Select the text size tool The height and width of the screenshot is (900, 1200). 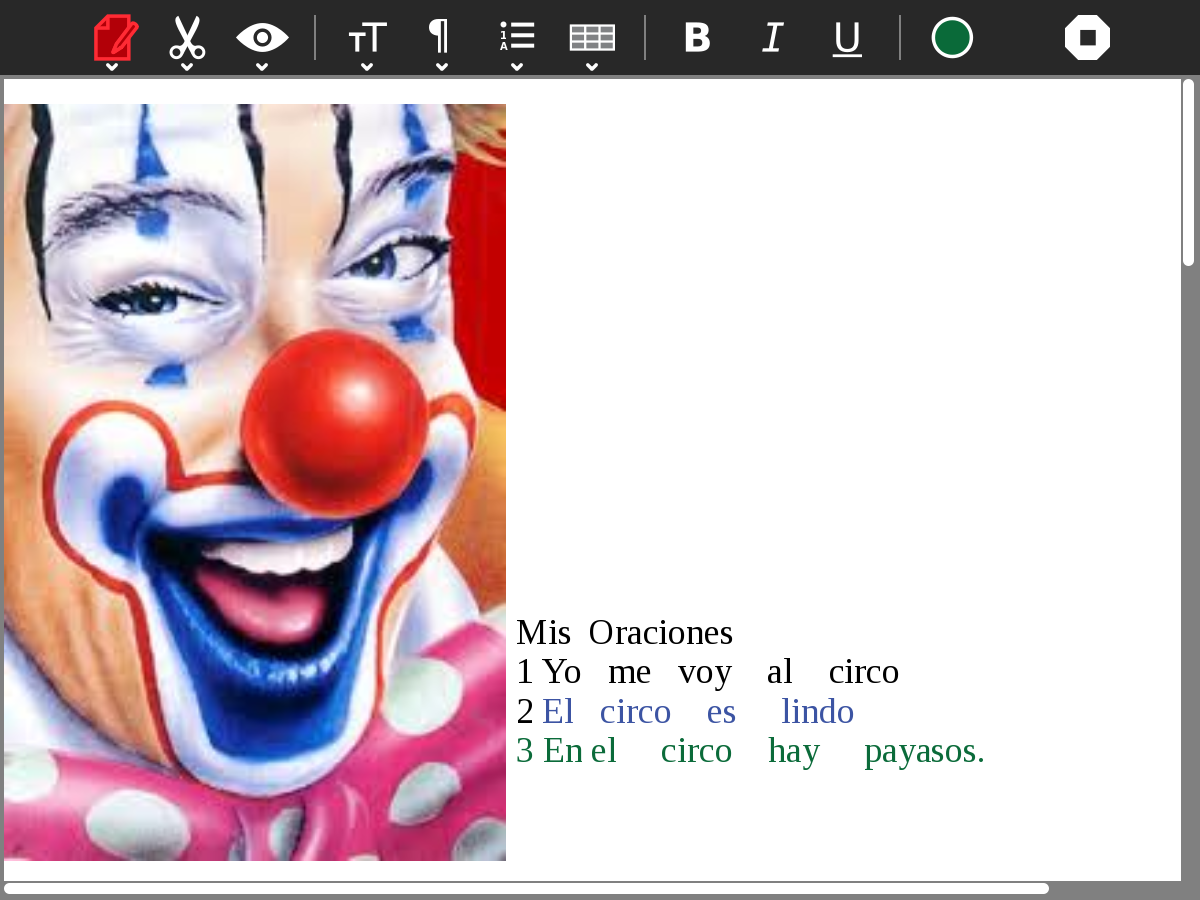coord(366,37)
